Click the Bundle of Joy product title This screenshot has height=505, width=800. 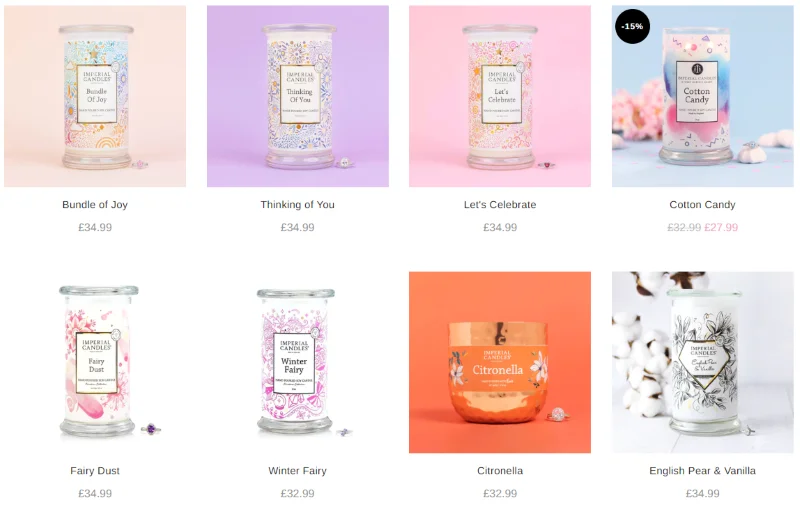tap(95, 205)
